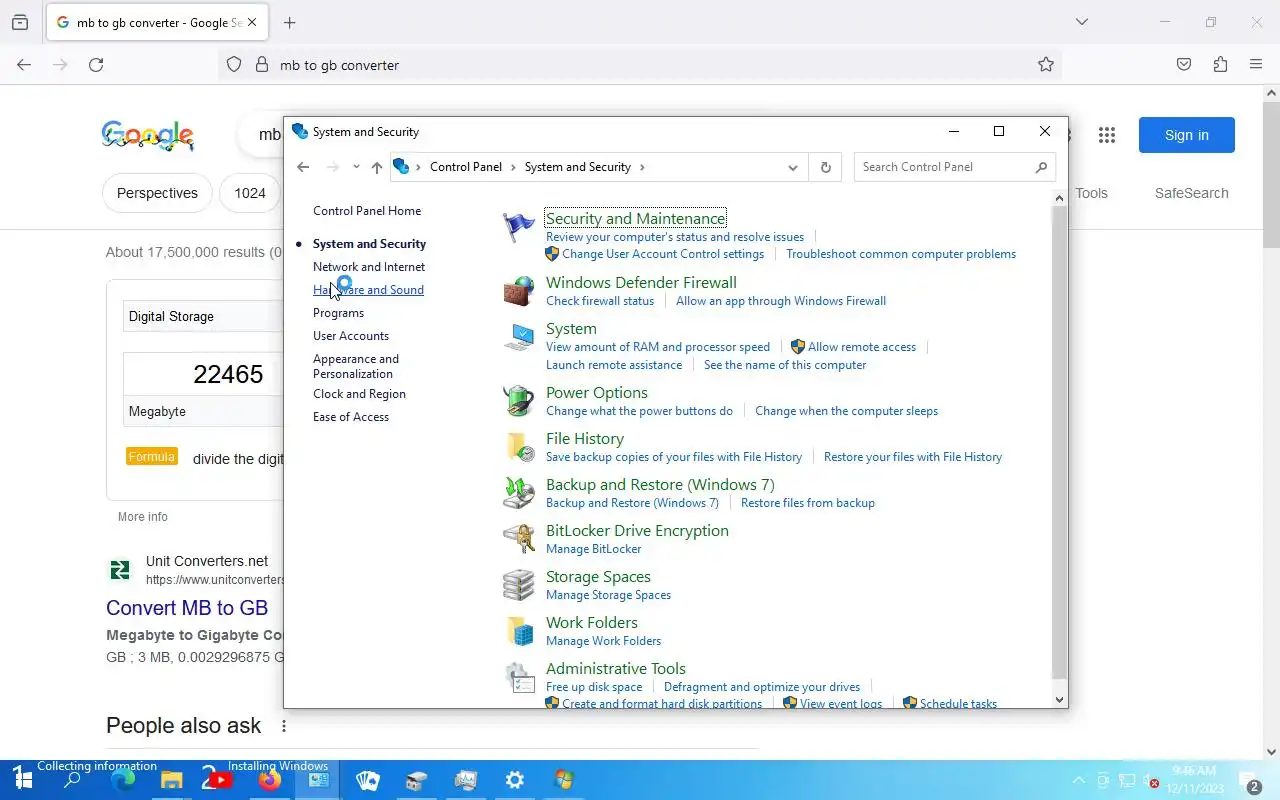Open Hardware and Sound category
This screenshot has height=800, width=1280.
pos(368,290)
